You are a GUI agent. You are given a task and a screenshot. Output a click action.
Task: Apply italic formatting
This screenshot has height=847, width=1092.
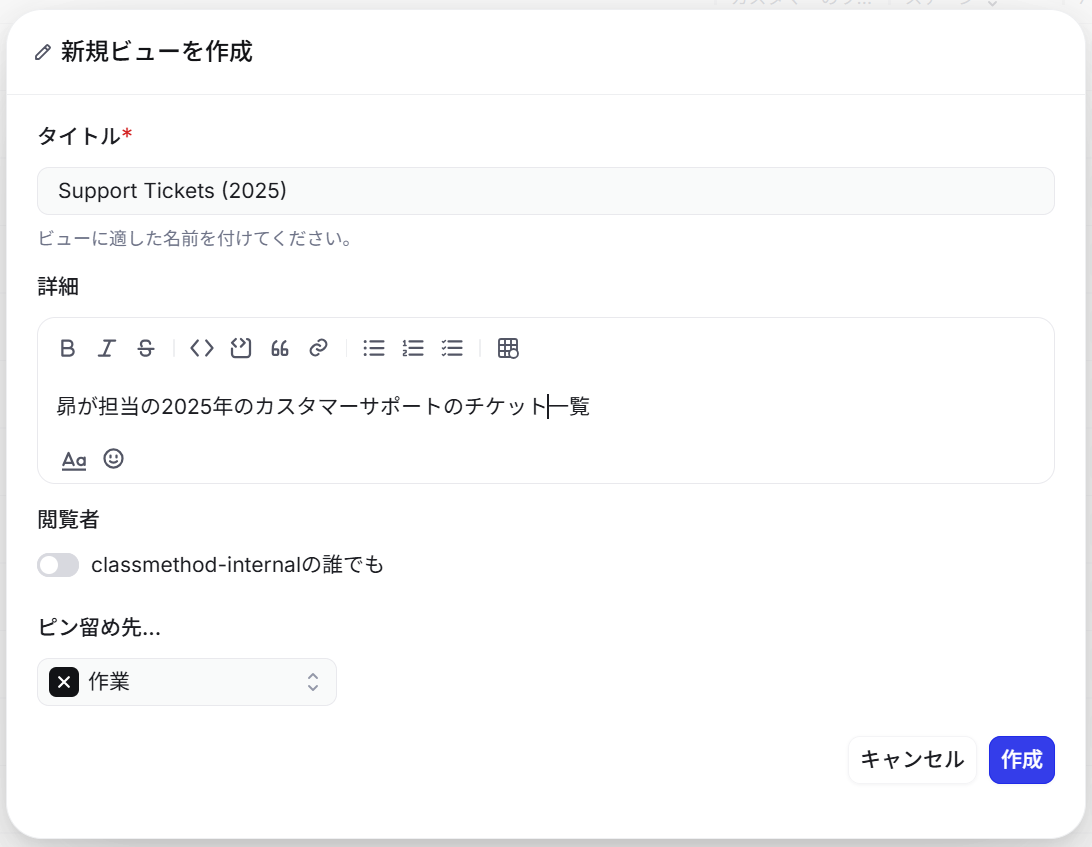click(x=106, y=348)
